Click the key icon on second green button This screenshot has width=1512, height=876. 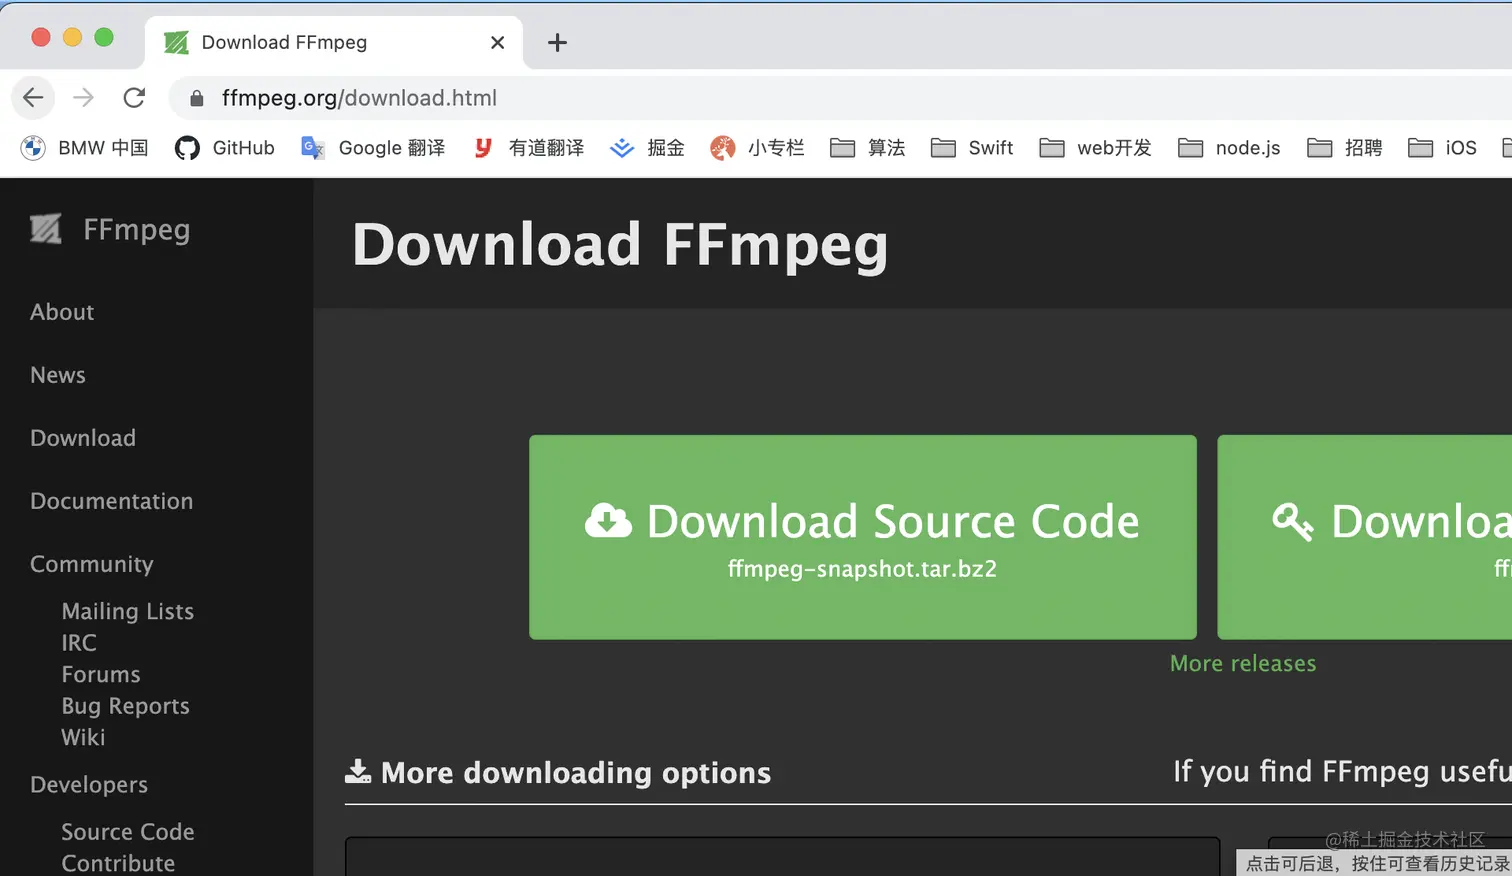pyautogui.click(x=1292, y=521)
